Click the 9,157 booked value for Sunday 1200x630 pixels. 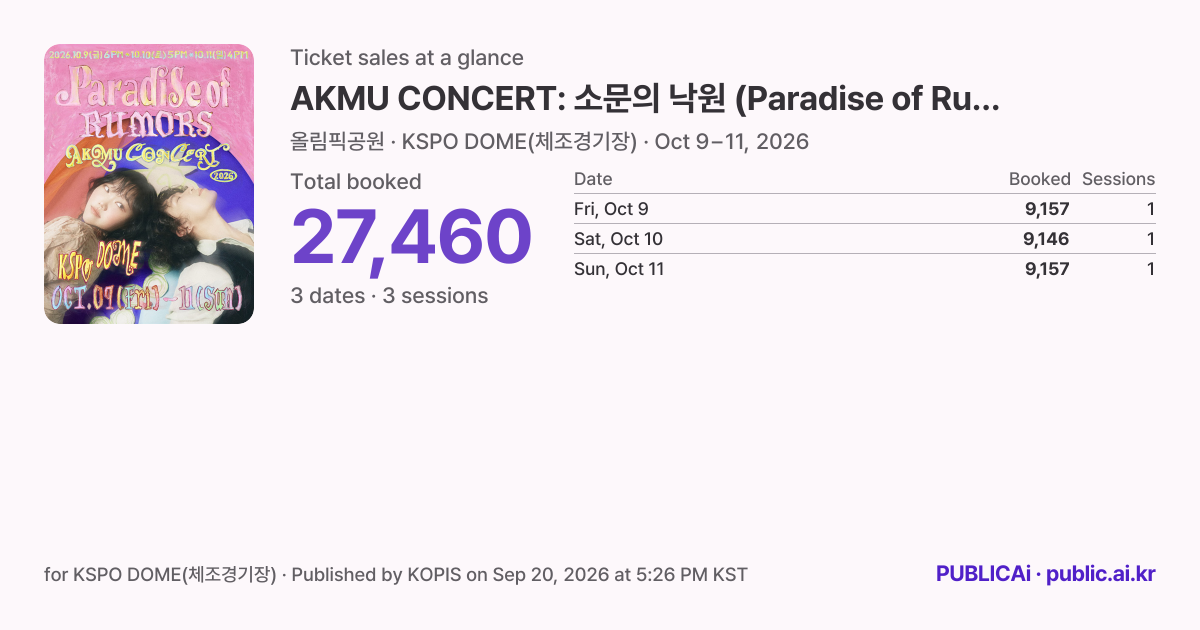point(1046,269)
